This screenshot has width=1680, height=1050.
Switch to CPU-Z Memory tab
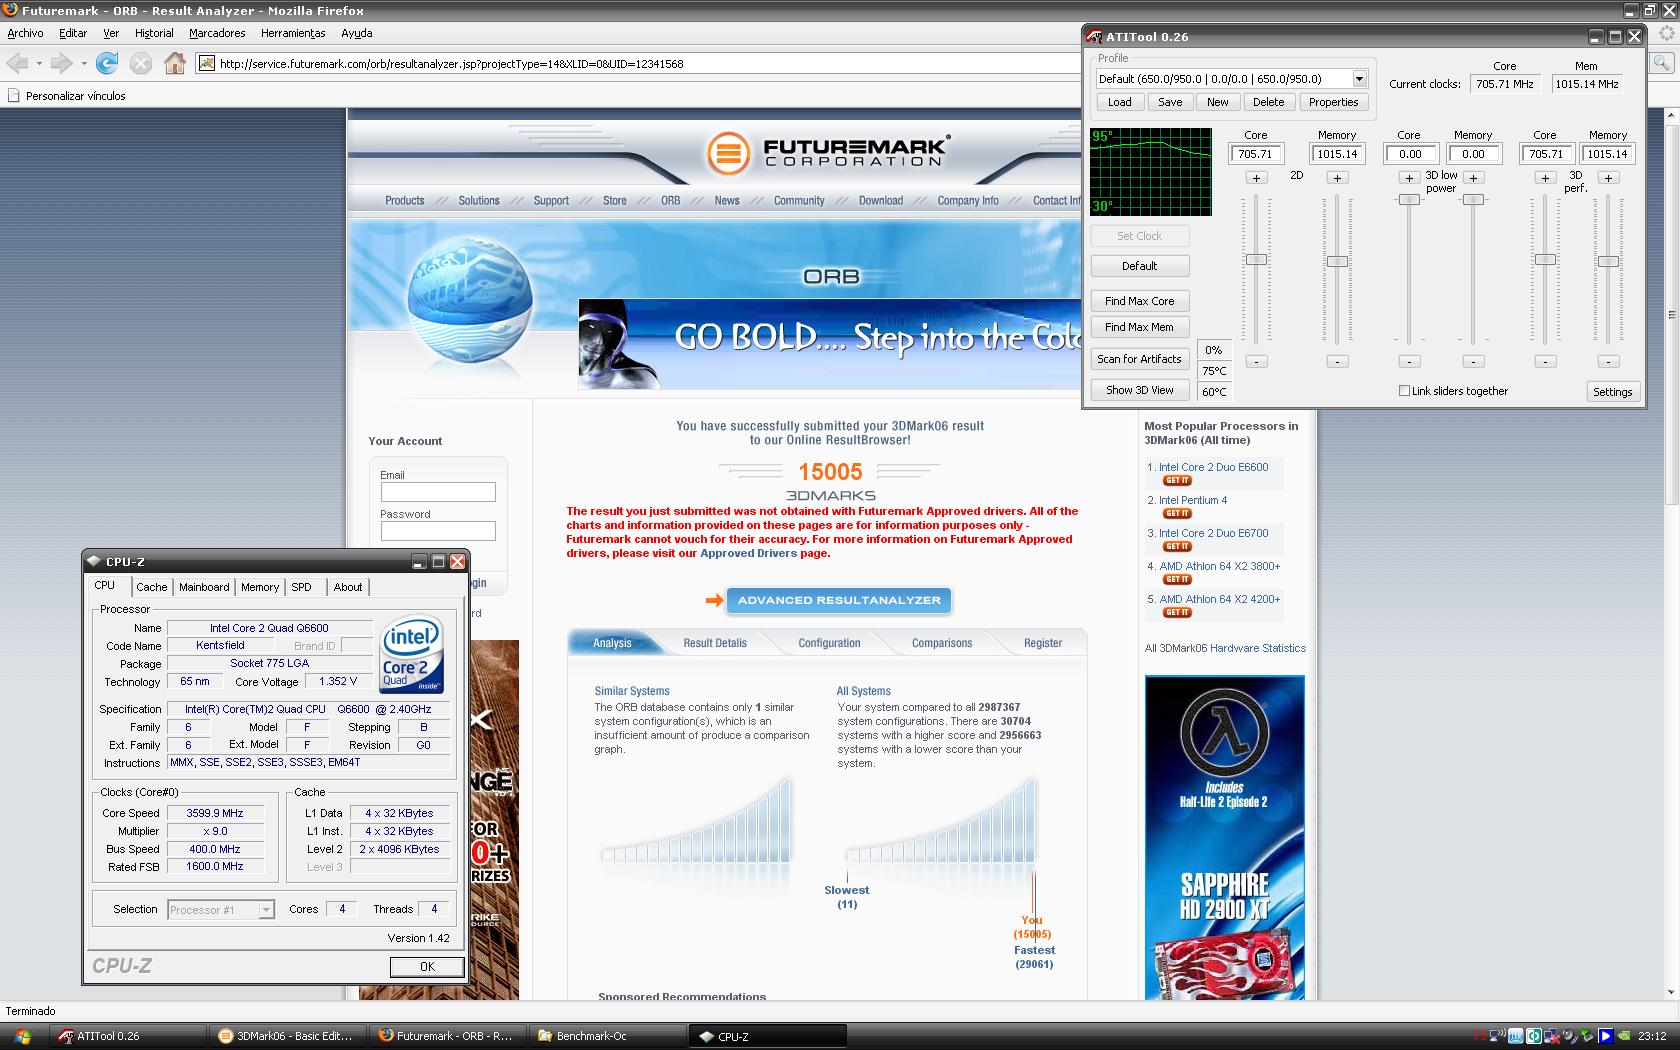click(260, 587)
